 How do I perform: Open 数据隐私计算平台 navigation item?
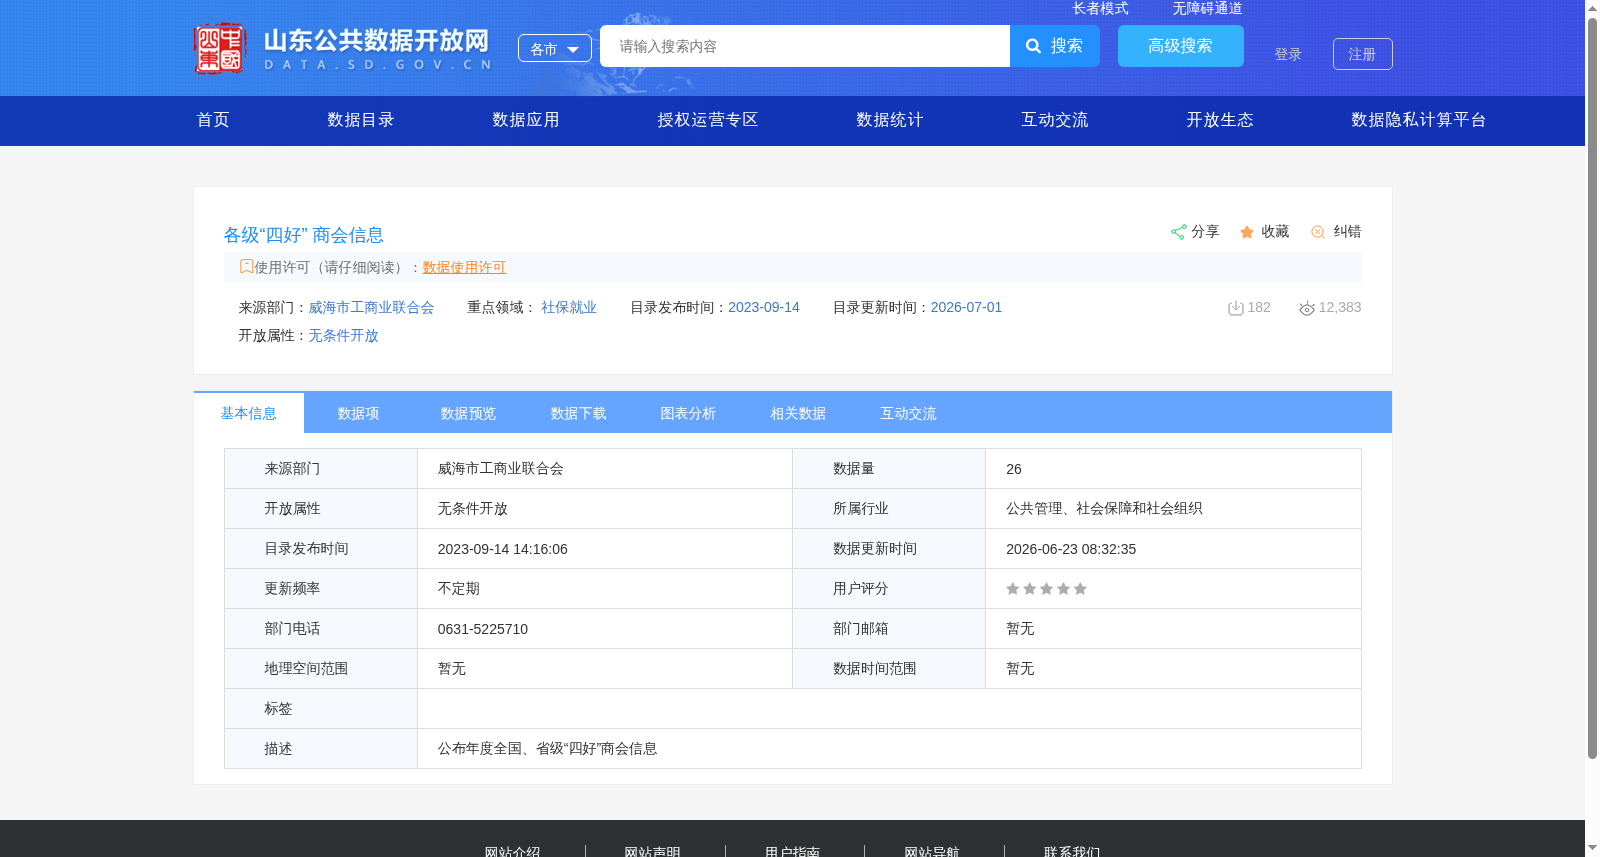tap(1419, 120)
